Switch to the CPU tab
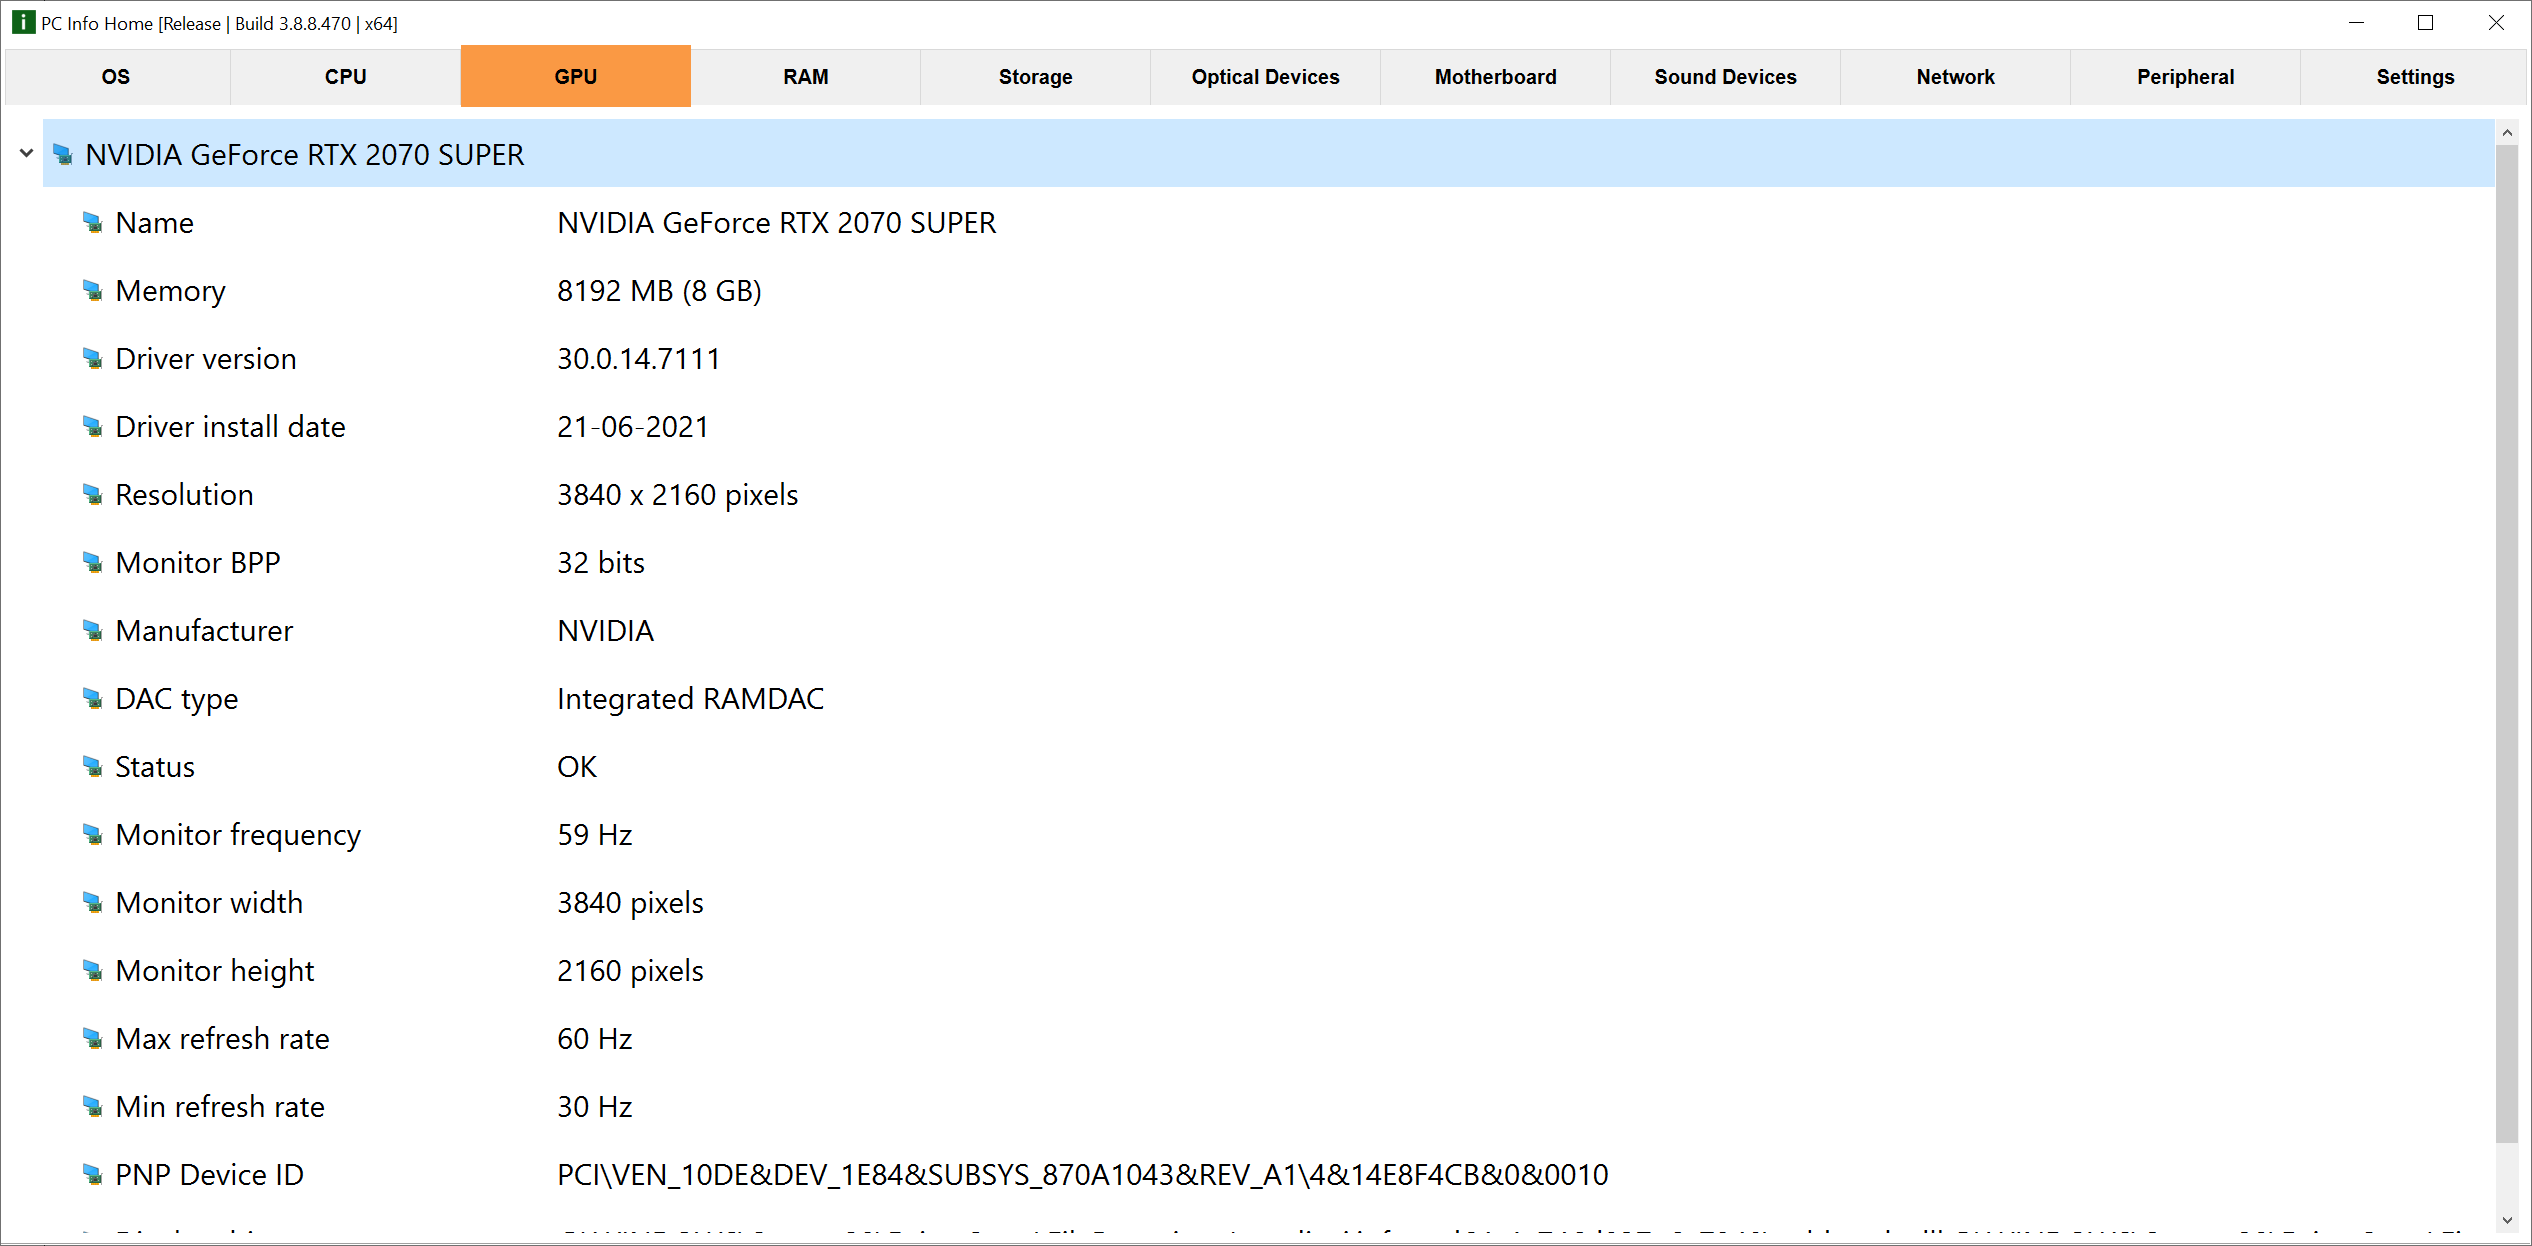2532x1246 pixels. pos(346,77)
